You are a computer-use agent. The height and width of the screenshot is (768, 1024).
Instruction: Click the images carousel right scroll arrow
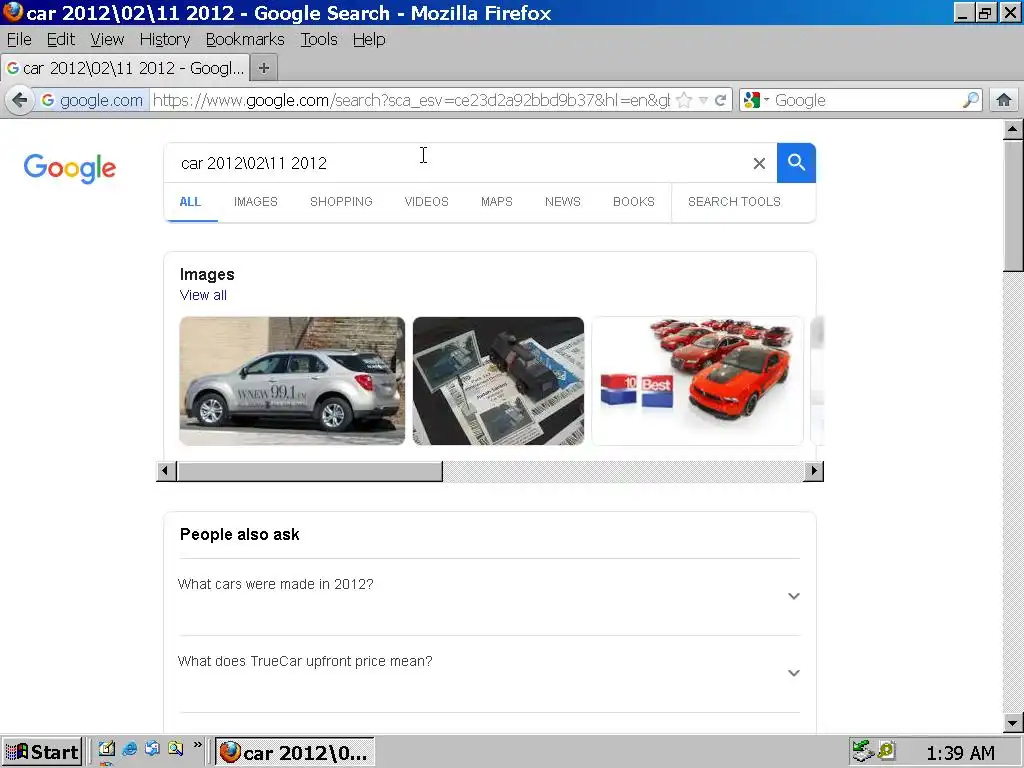814,471
